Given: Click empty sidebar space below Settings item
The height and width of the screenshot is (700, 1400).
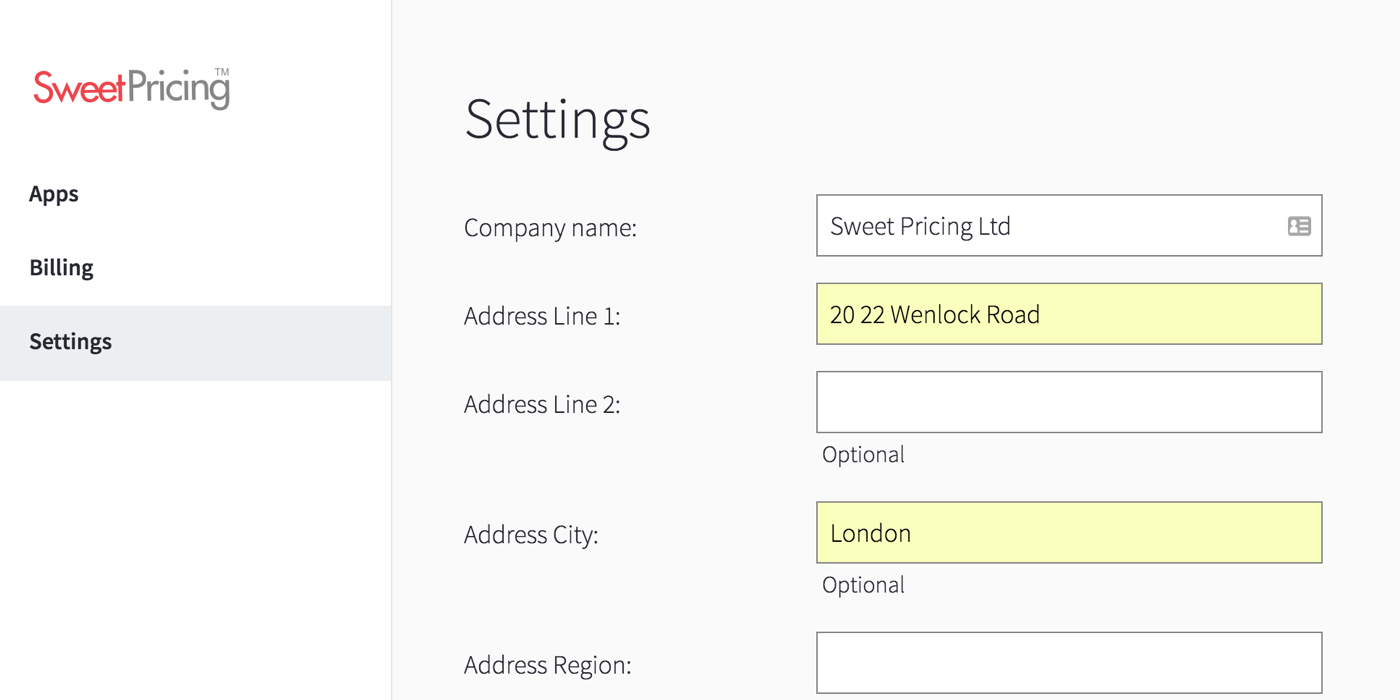Looking at the screenshot, I should point(195,540).
